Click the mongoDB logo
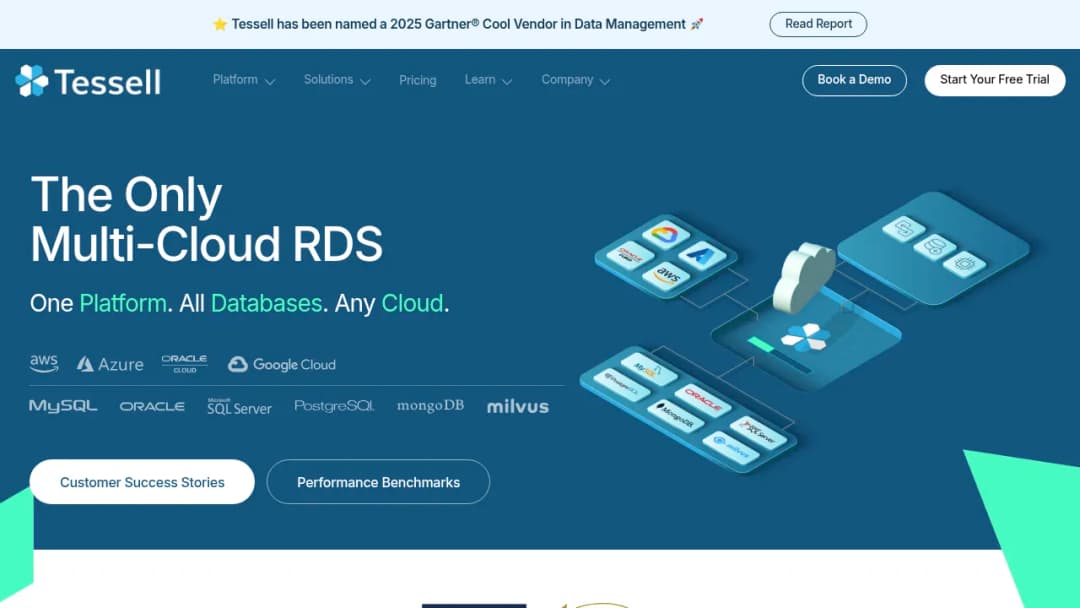Image resolution: width=1080 pixels, height=608 pixels. [x=430, y=406]
